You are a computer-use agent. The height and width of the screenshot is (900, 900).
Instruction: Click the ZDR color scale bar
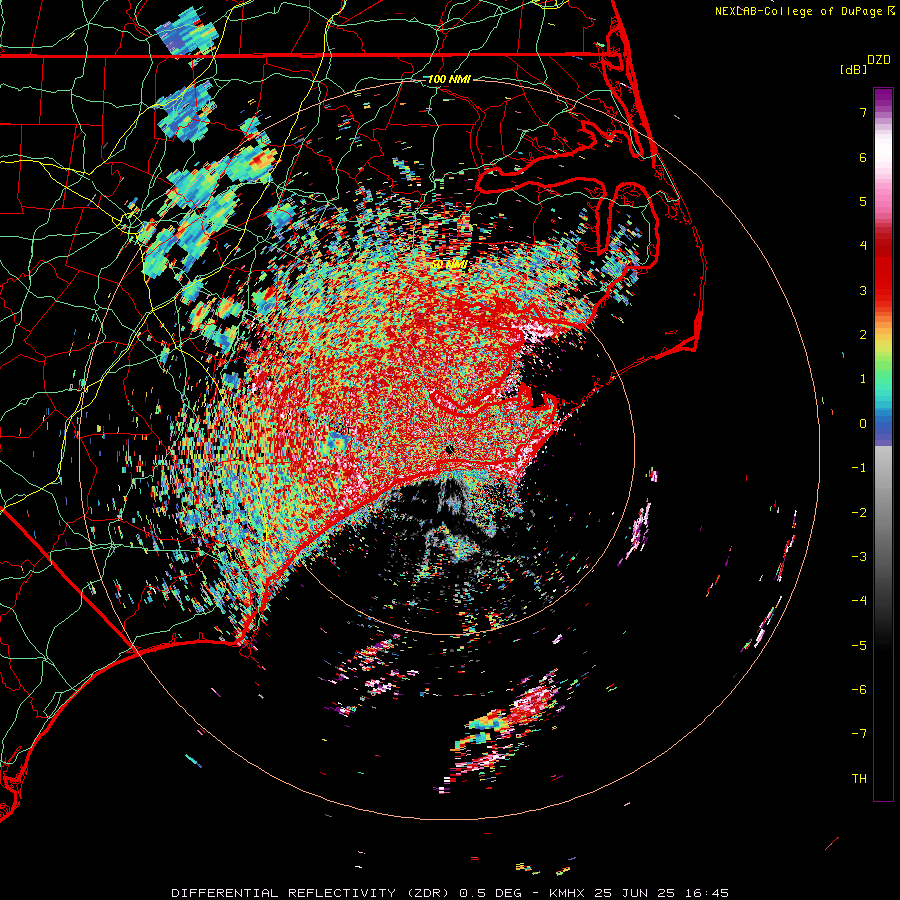click(883, 444)
